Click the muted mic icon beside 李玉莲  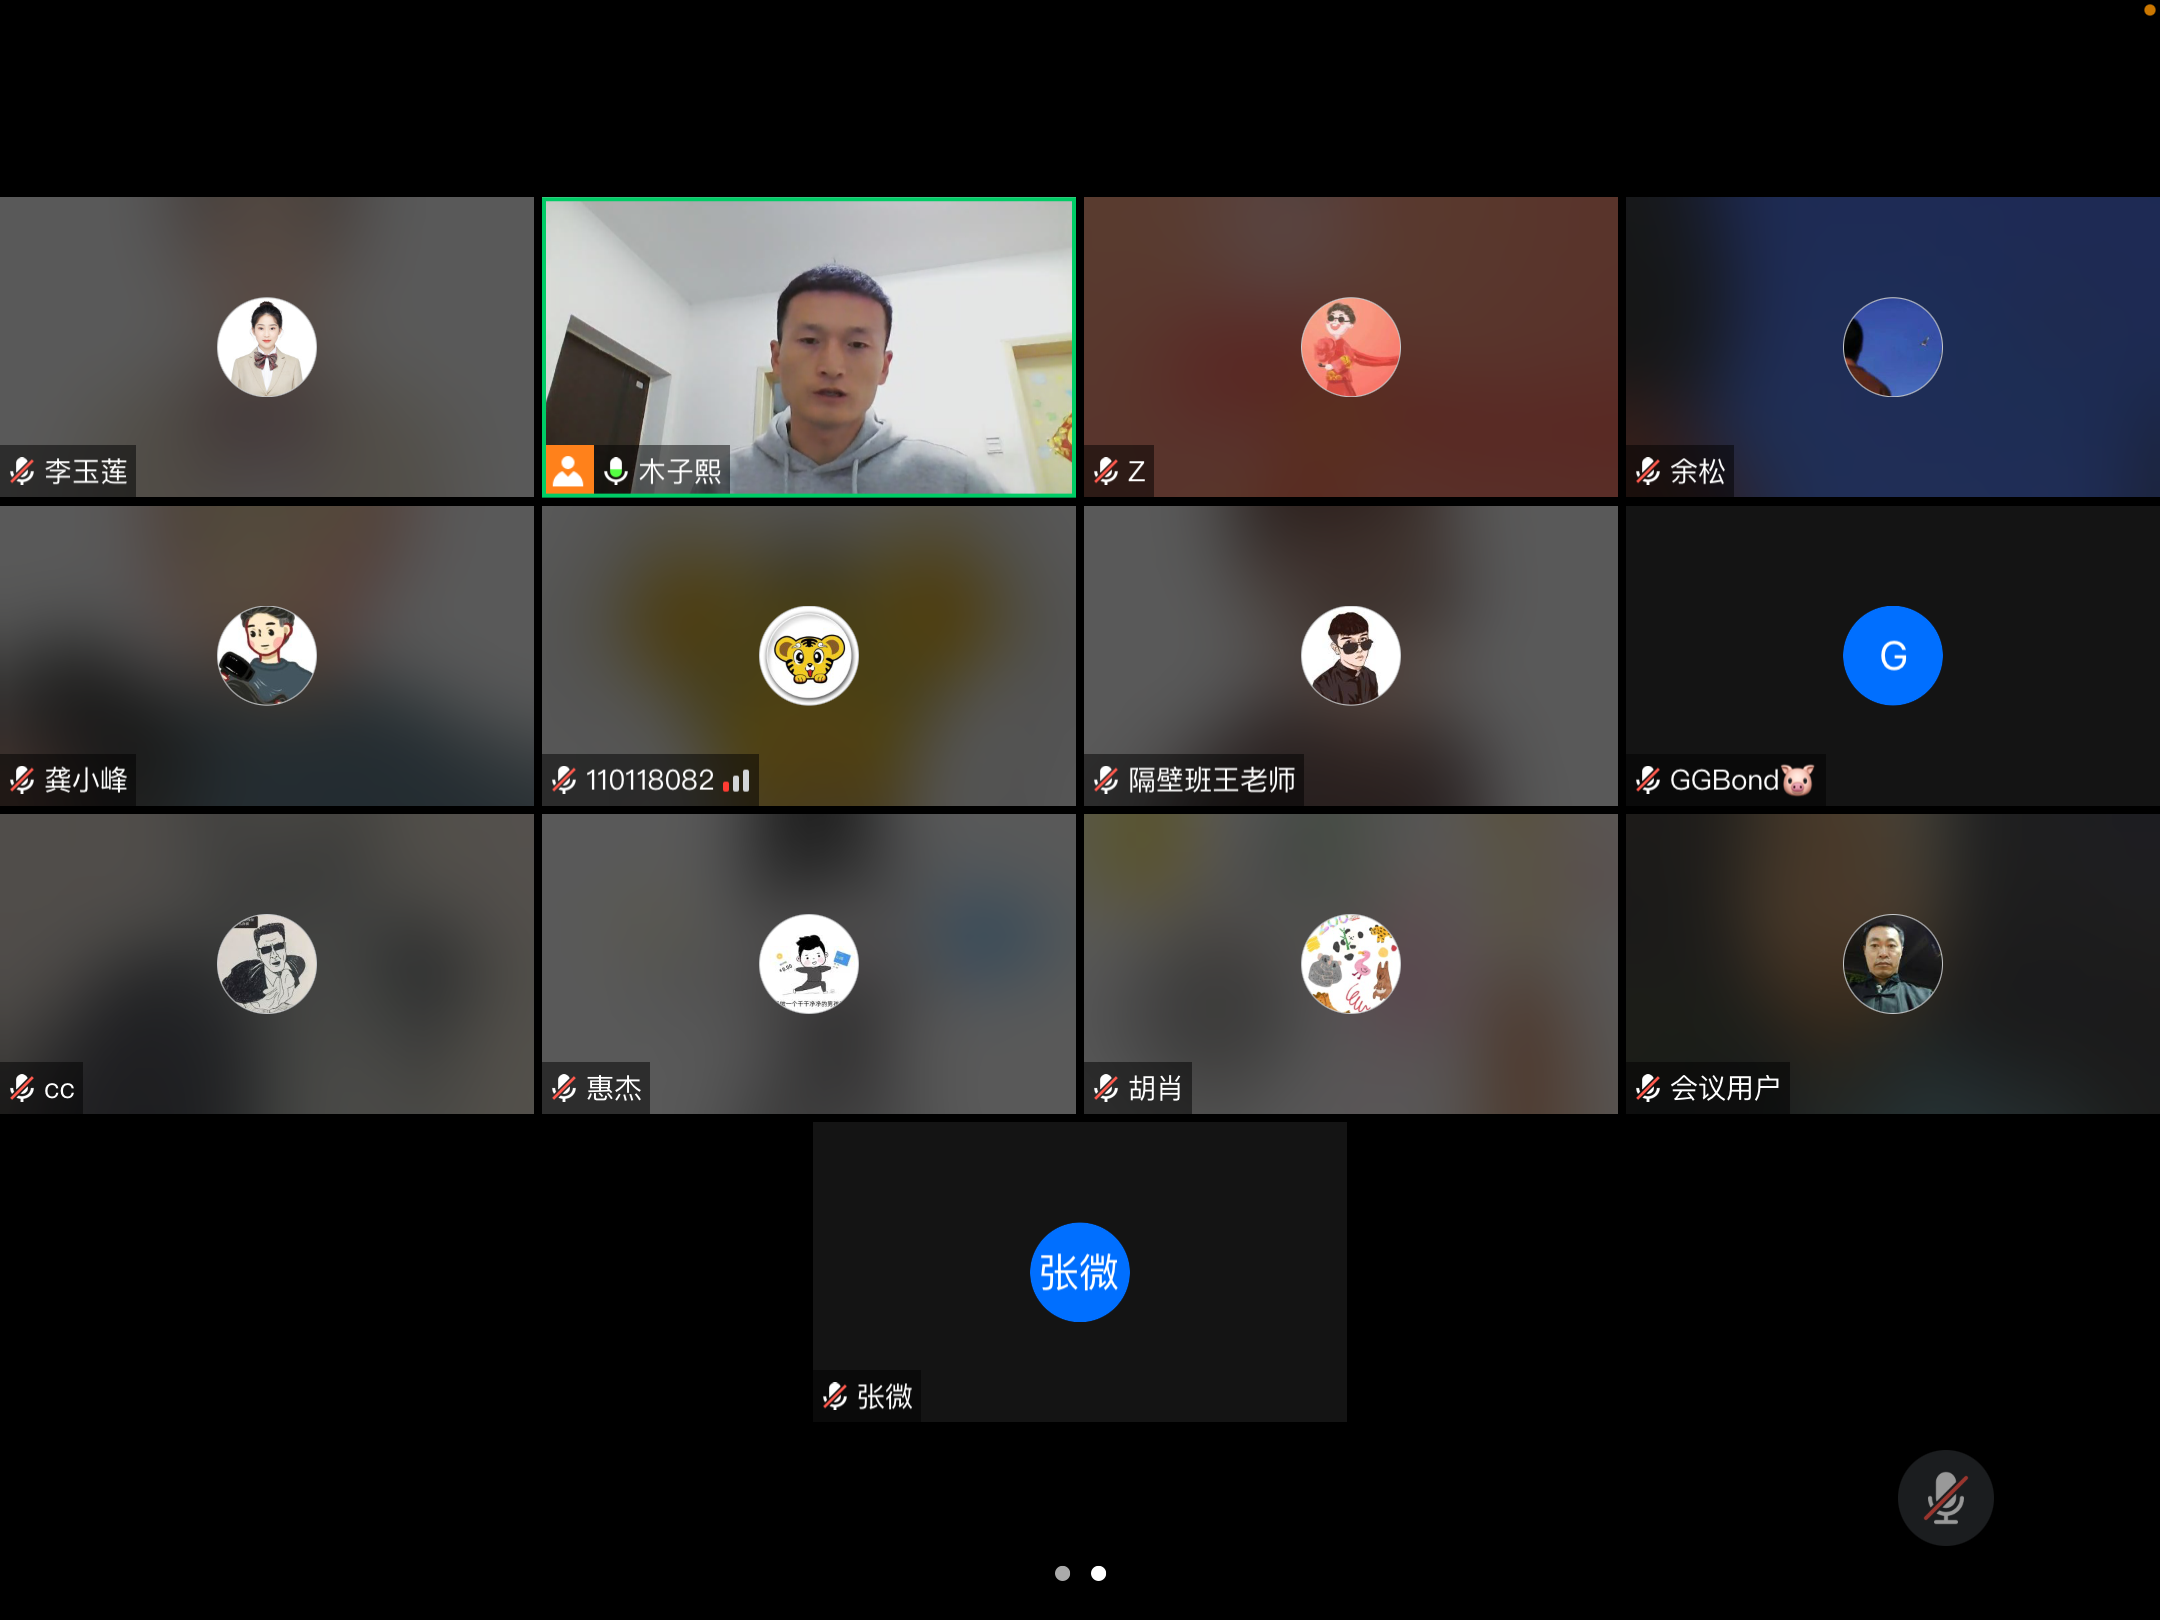pos(22,471)
